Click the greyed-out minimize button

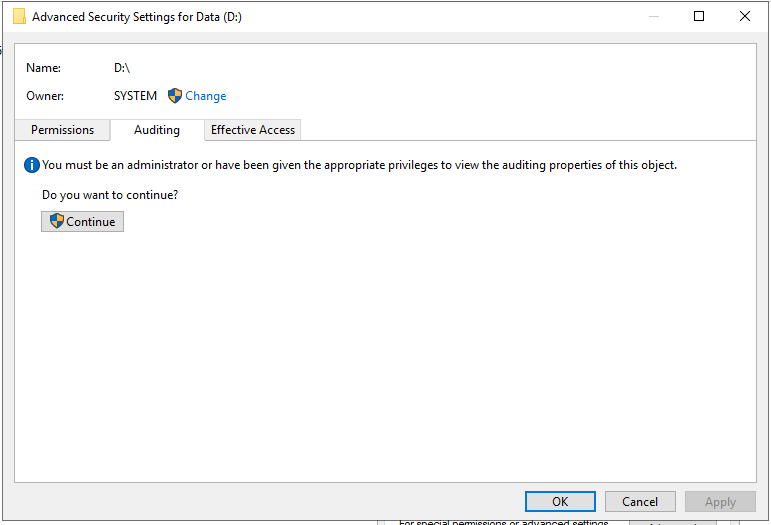[x=653, y=16]
